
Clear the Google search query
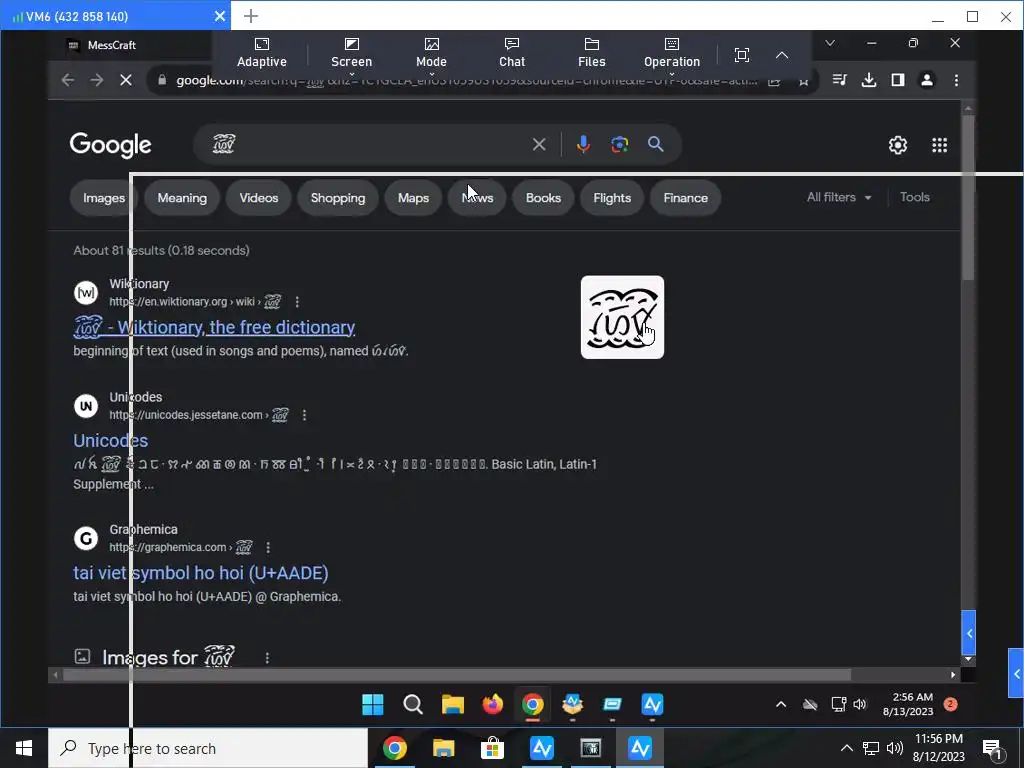pos(539,144)
